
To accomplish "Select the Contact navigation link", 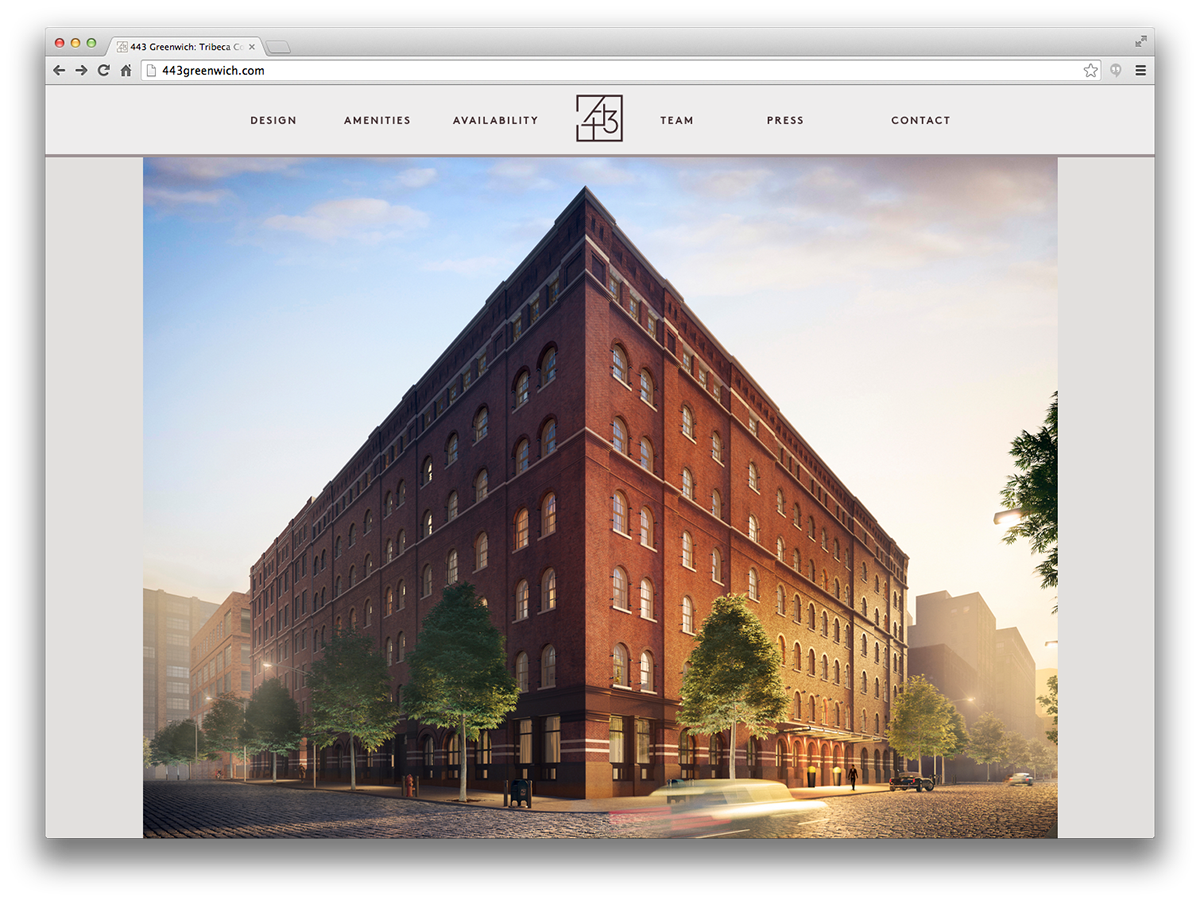I will pyautogui.click(x=921, y=120).
